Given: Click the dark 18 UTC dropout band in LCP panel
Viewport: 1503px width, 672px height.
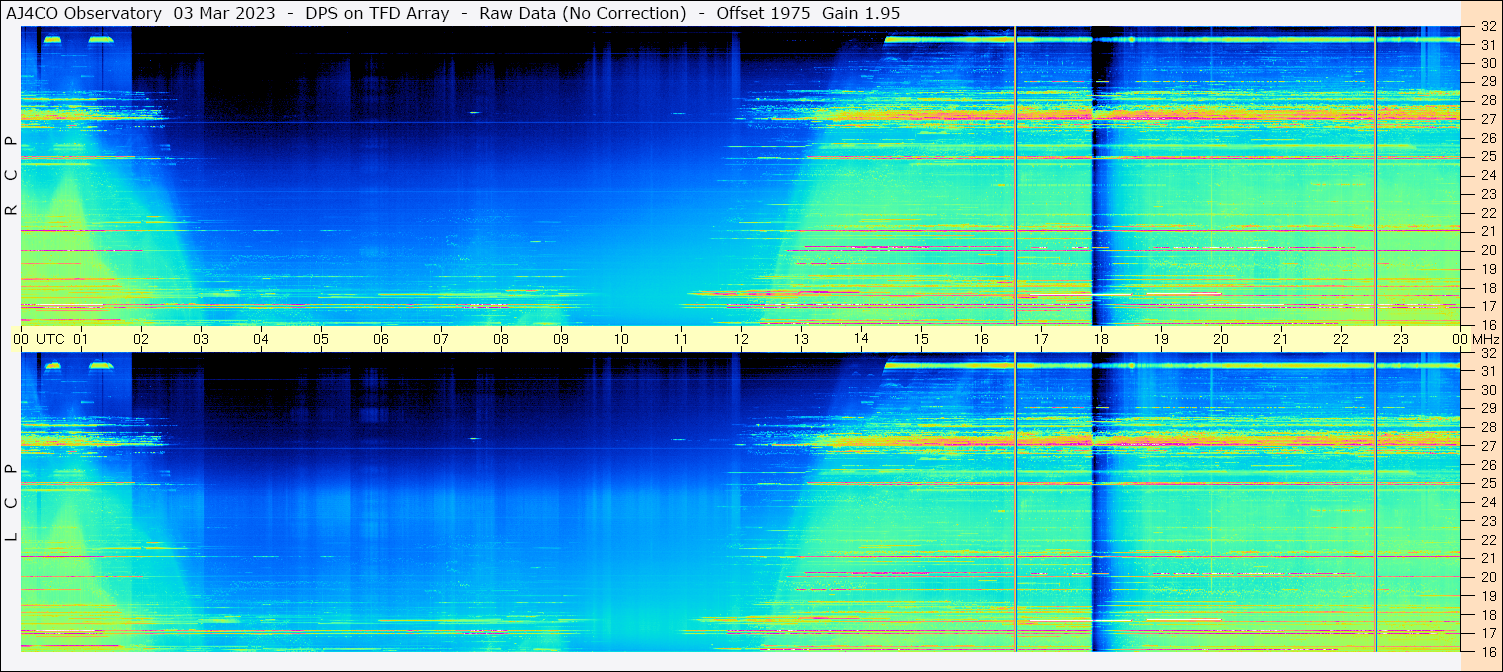Looking at the screenshot, I should (x=1101, y=502).
